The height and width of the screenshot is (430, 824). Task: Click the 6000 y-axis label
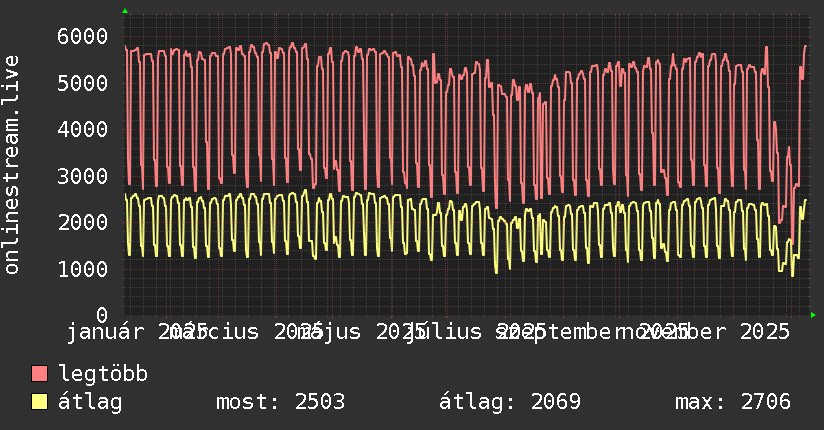(x=83, y=36)
